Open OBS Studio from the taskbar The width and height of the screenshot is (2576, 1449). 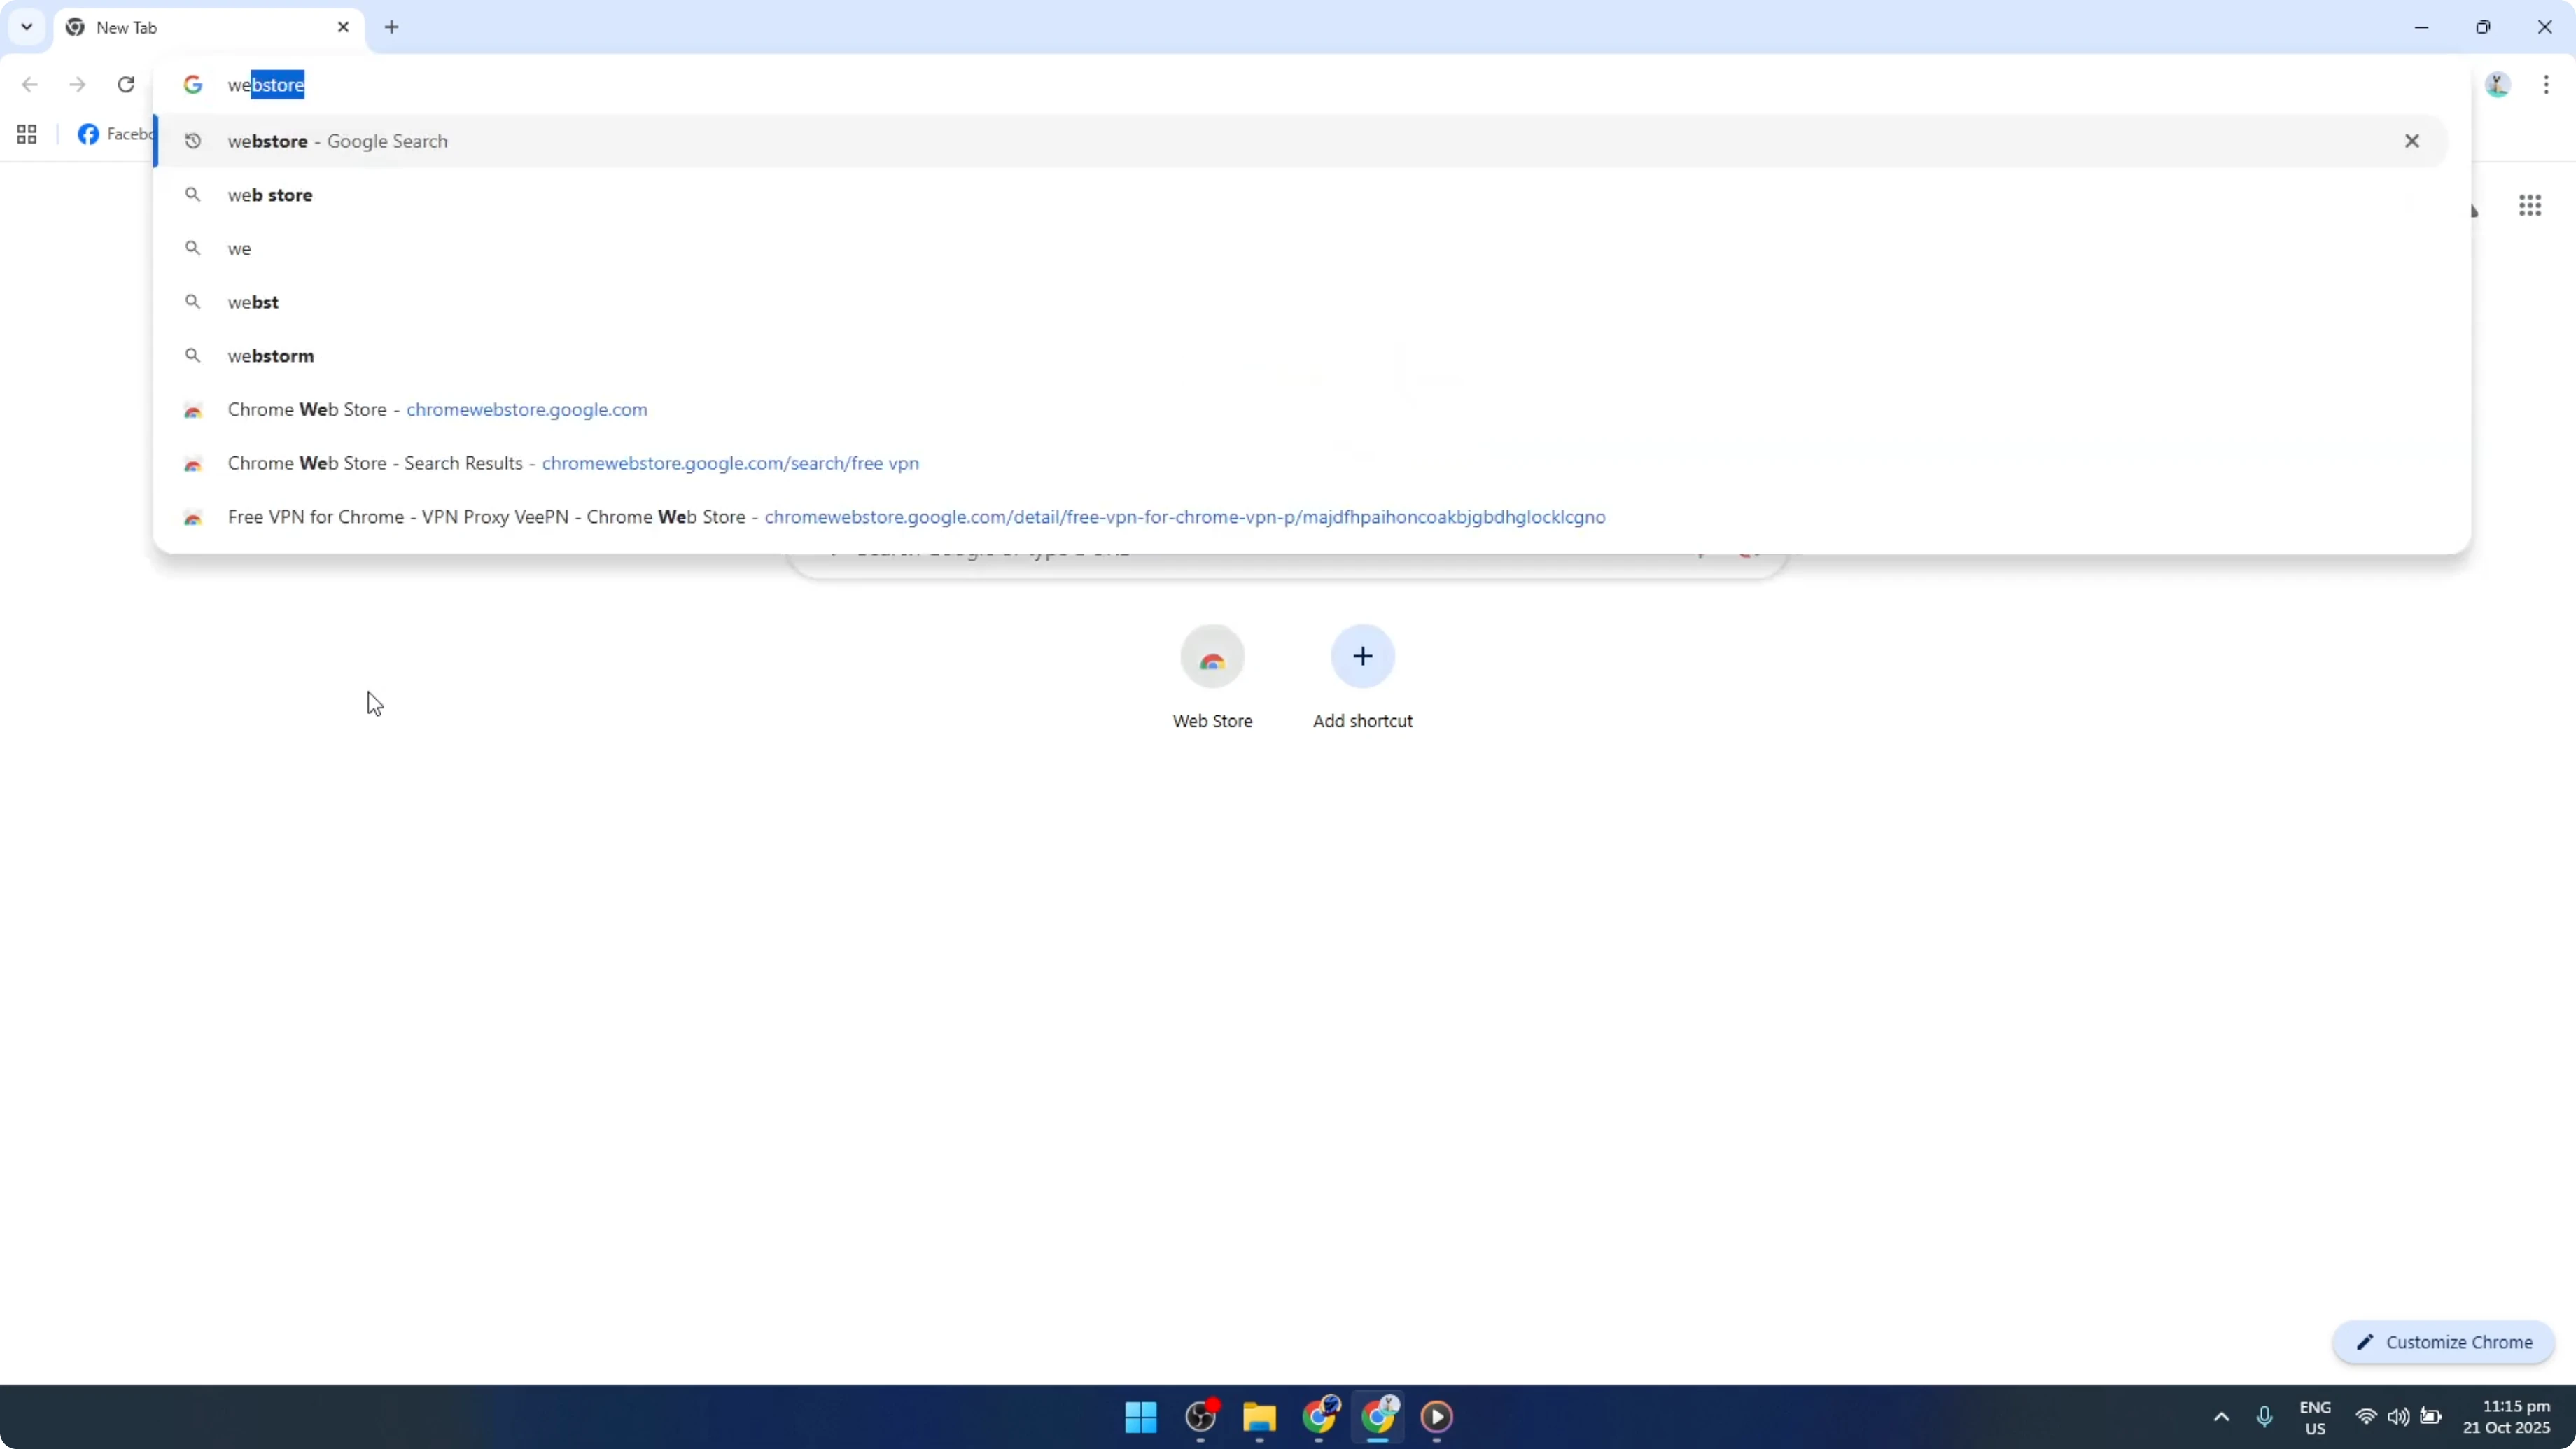point(1201,1418)
